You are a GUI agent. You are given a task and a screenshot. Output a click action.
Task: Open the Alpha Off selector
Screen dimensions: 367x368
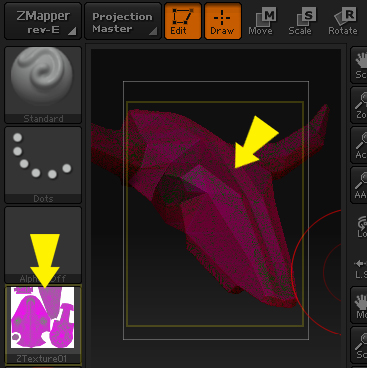pyautogui.click(x=43, y=245)
